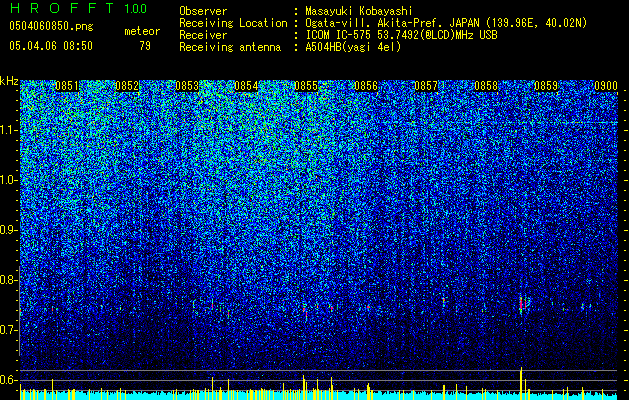
Task: Click the date stamp 05.04.06 08:50
Action: (x=51, y=46)
